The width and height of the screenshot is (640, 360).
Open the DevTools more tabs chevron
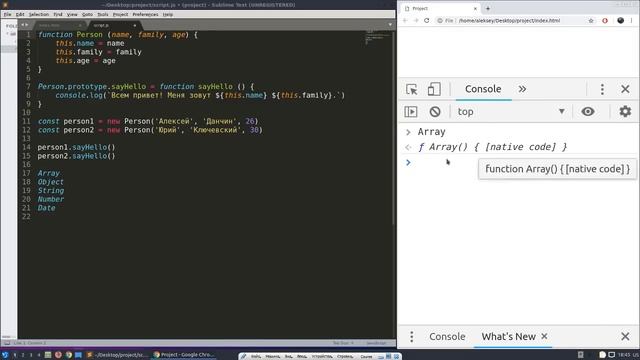tap(522, 89)
